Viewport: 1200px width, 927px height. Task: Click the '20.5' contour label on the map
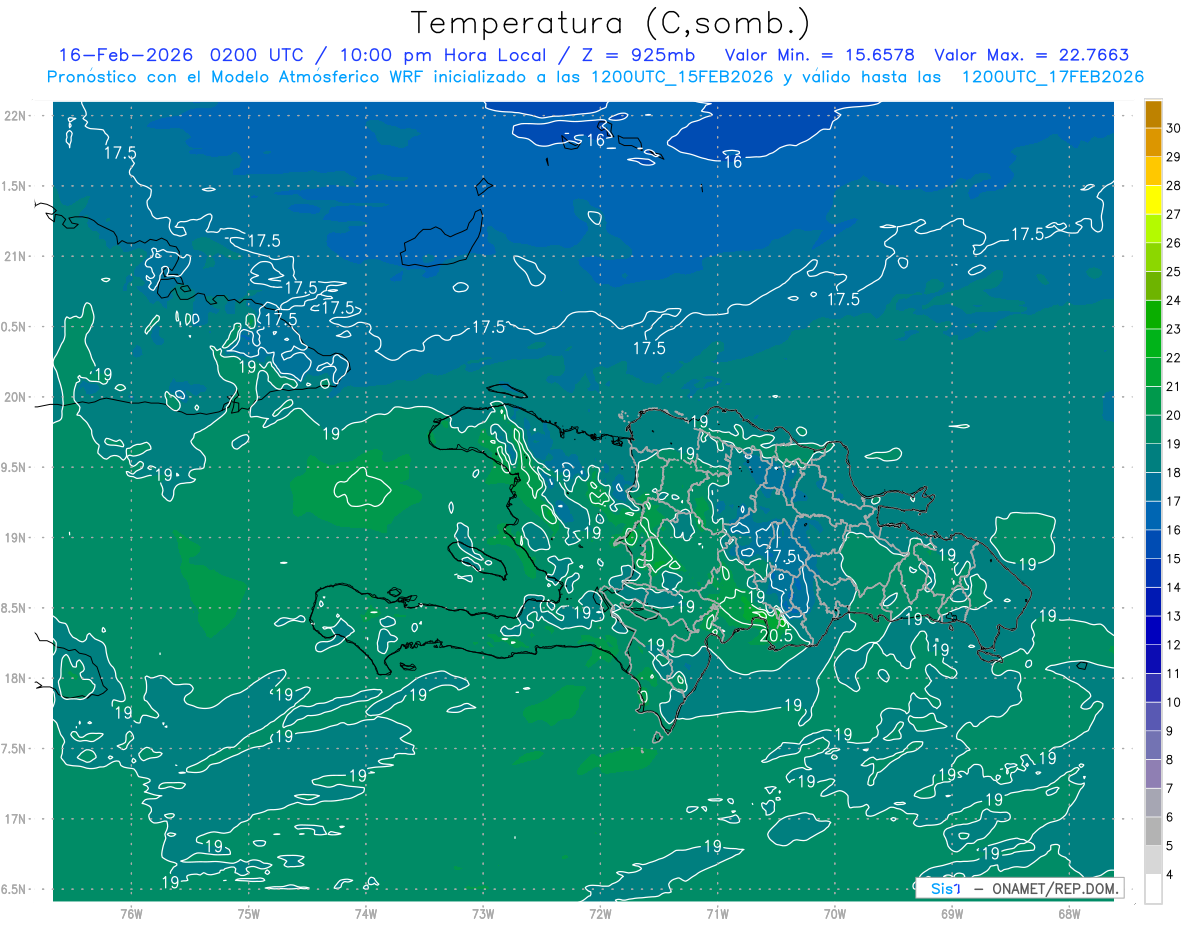click(x=776, y=635)
